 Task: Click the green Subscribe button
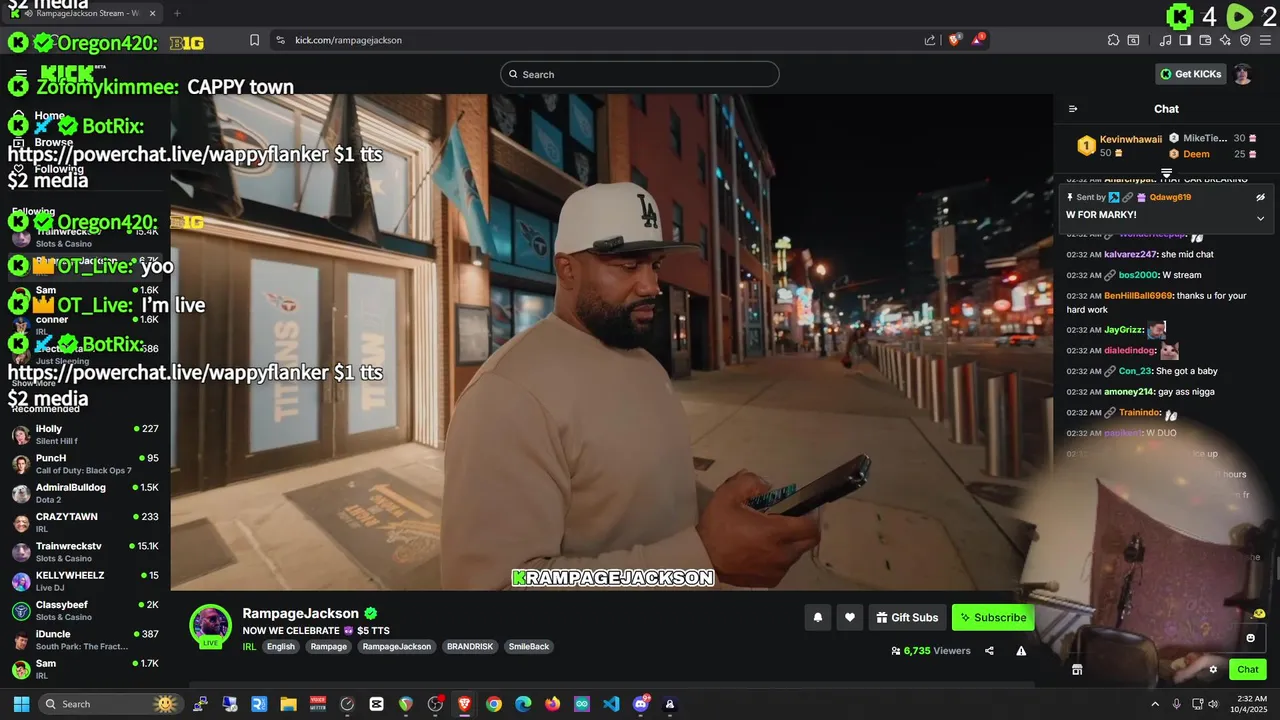click(993, 618)
